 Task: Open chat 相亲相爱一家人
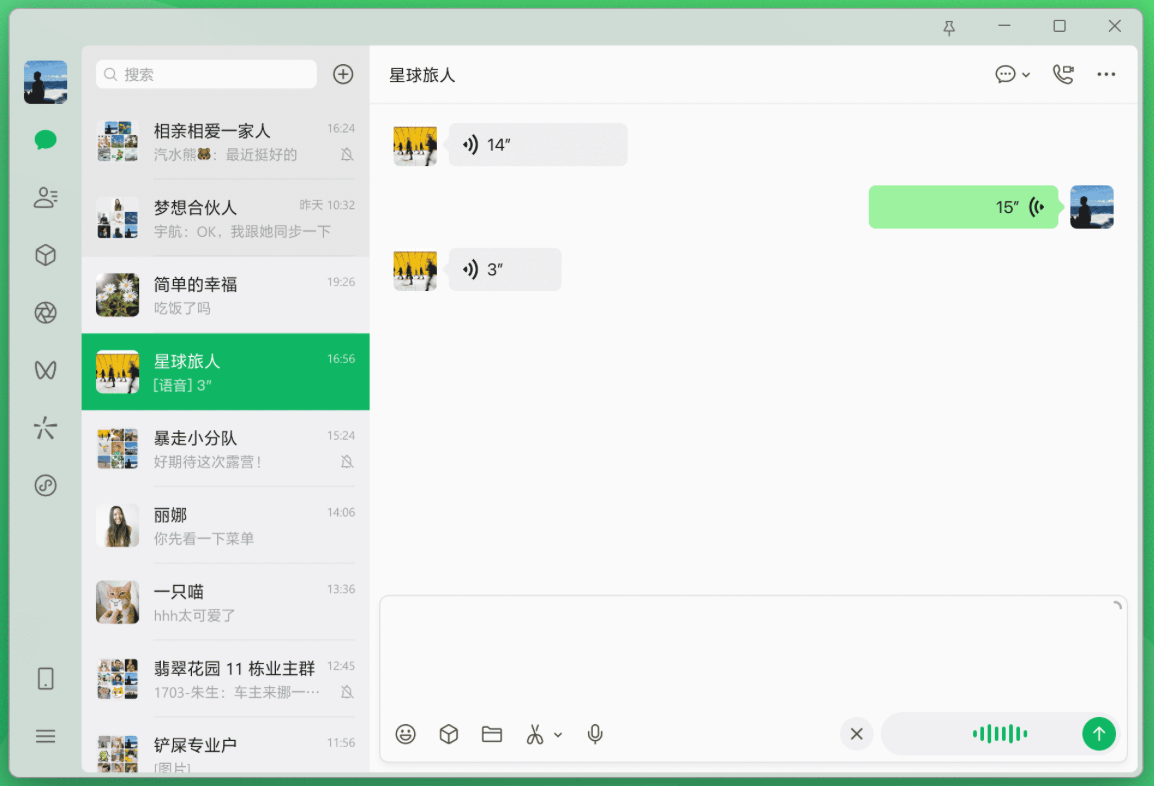pos(225,141)
